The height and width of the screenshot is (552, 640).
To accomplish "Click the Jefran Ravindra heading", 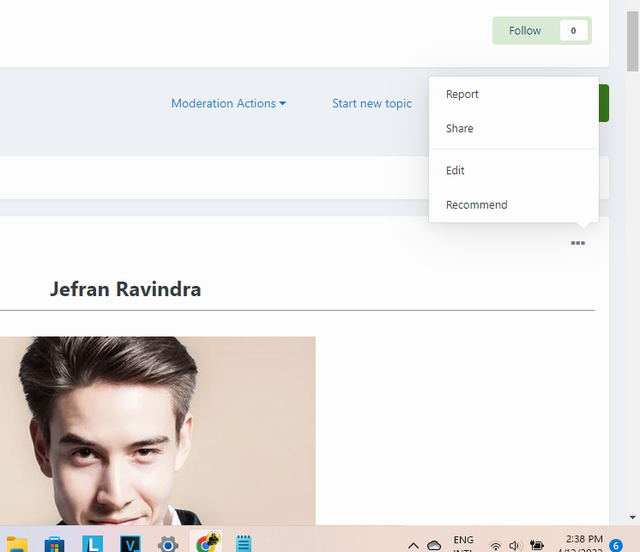I will (x=125, y=289).
